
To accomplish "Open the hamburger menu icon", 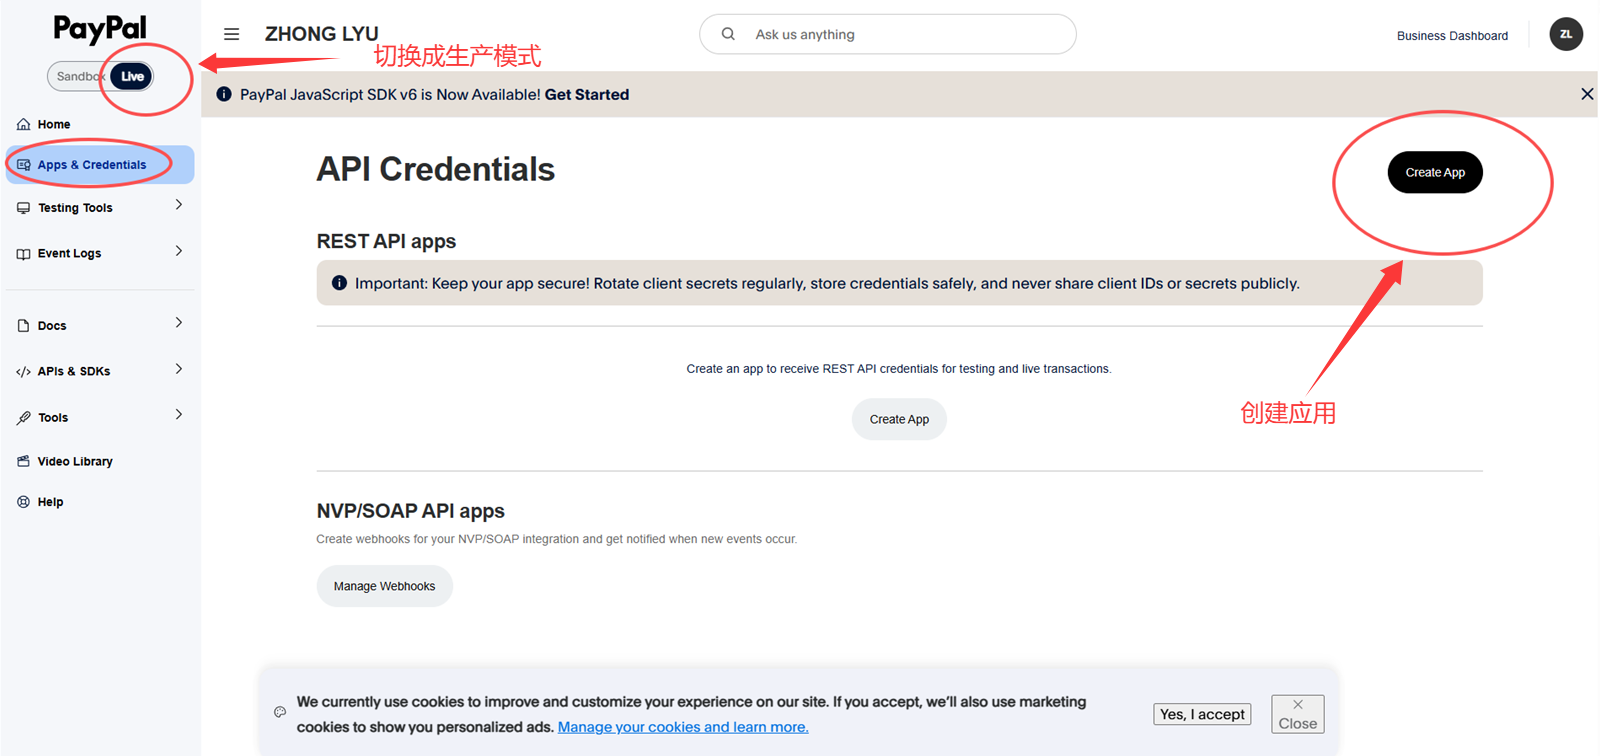I will [231, 34].
